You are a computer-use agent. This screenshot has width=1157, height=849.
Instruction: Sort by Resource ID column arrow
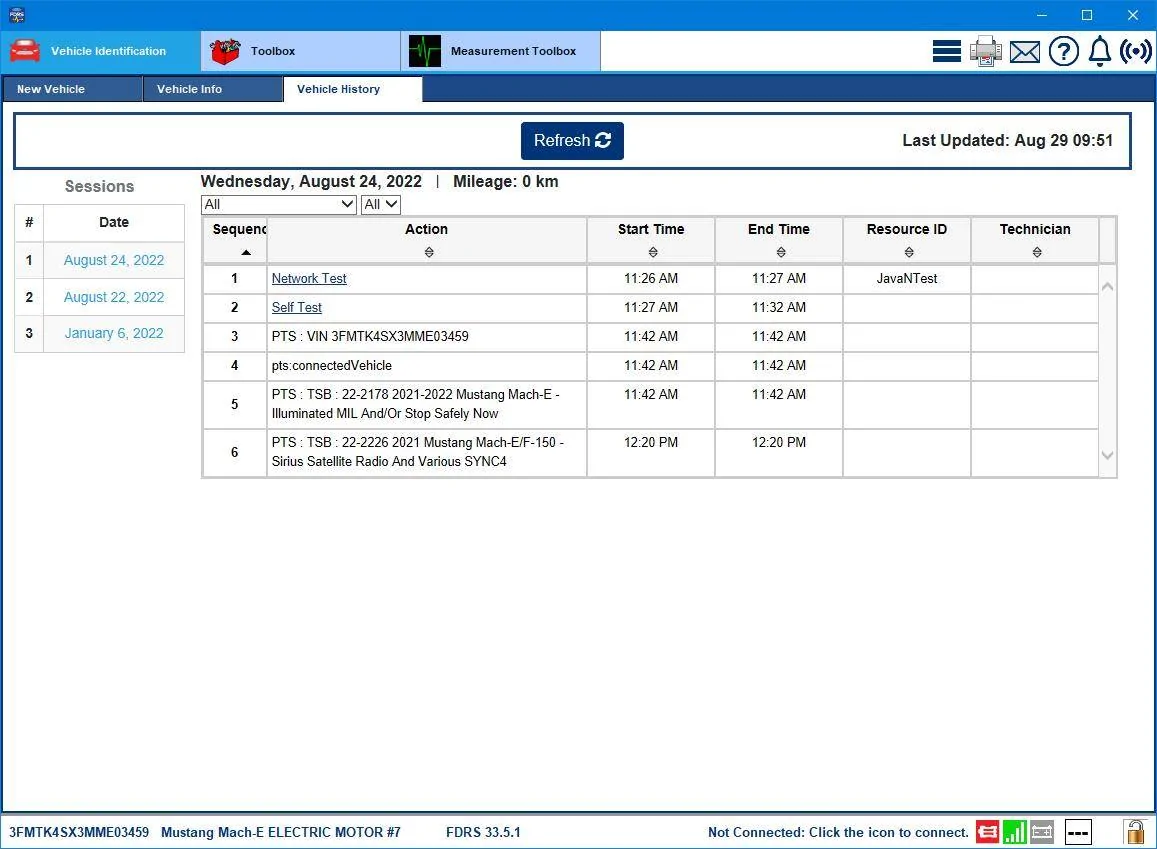pyautogui.click(x=908, y=252)
